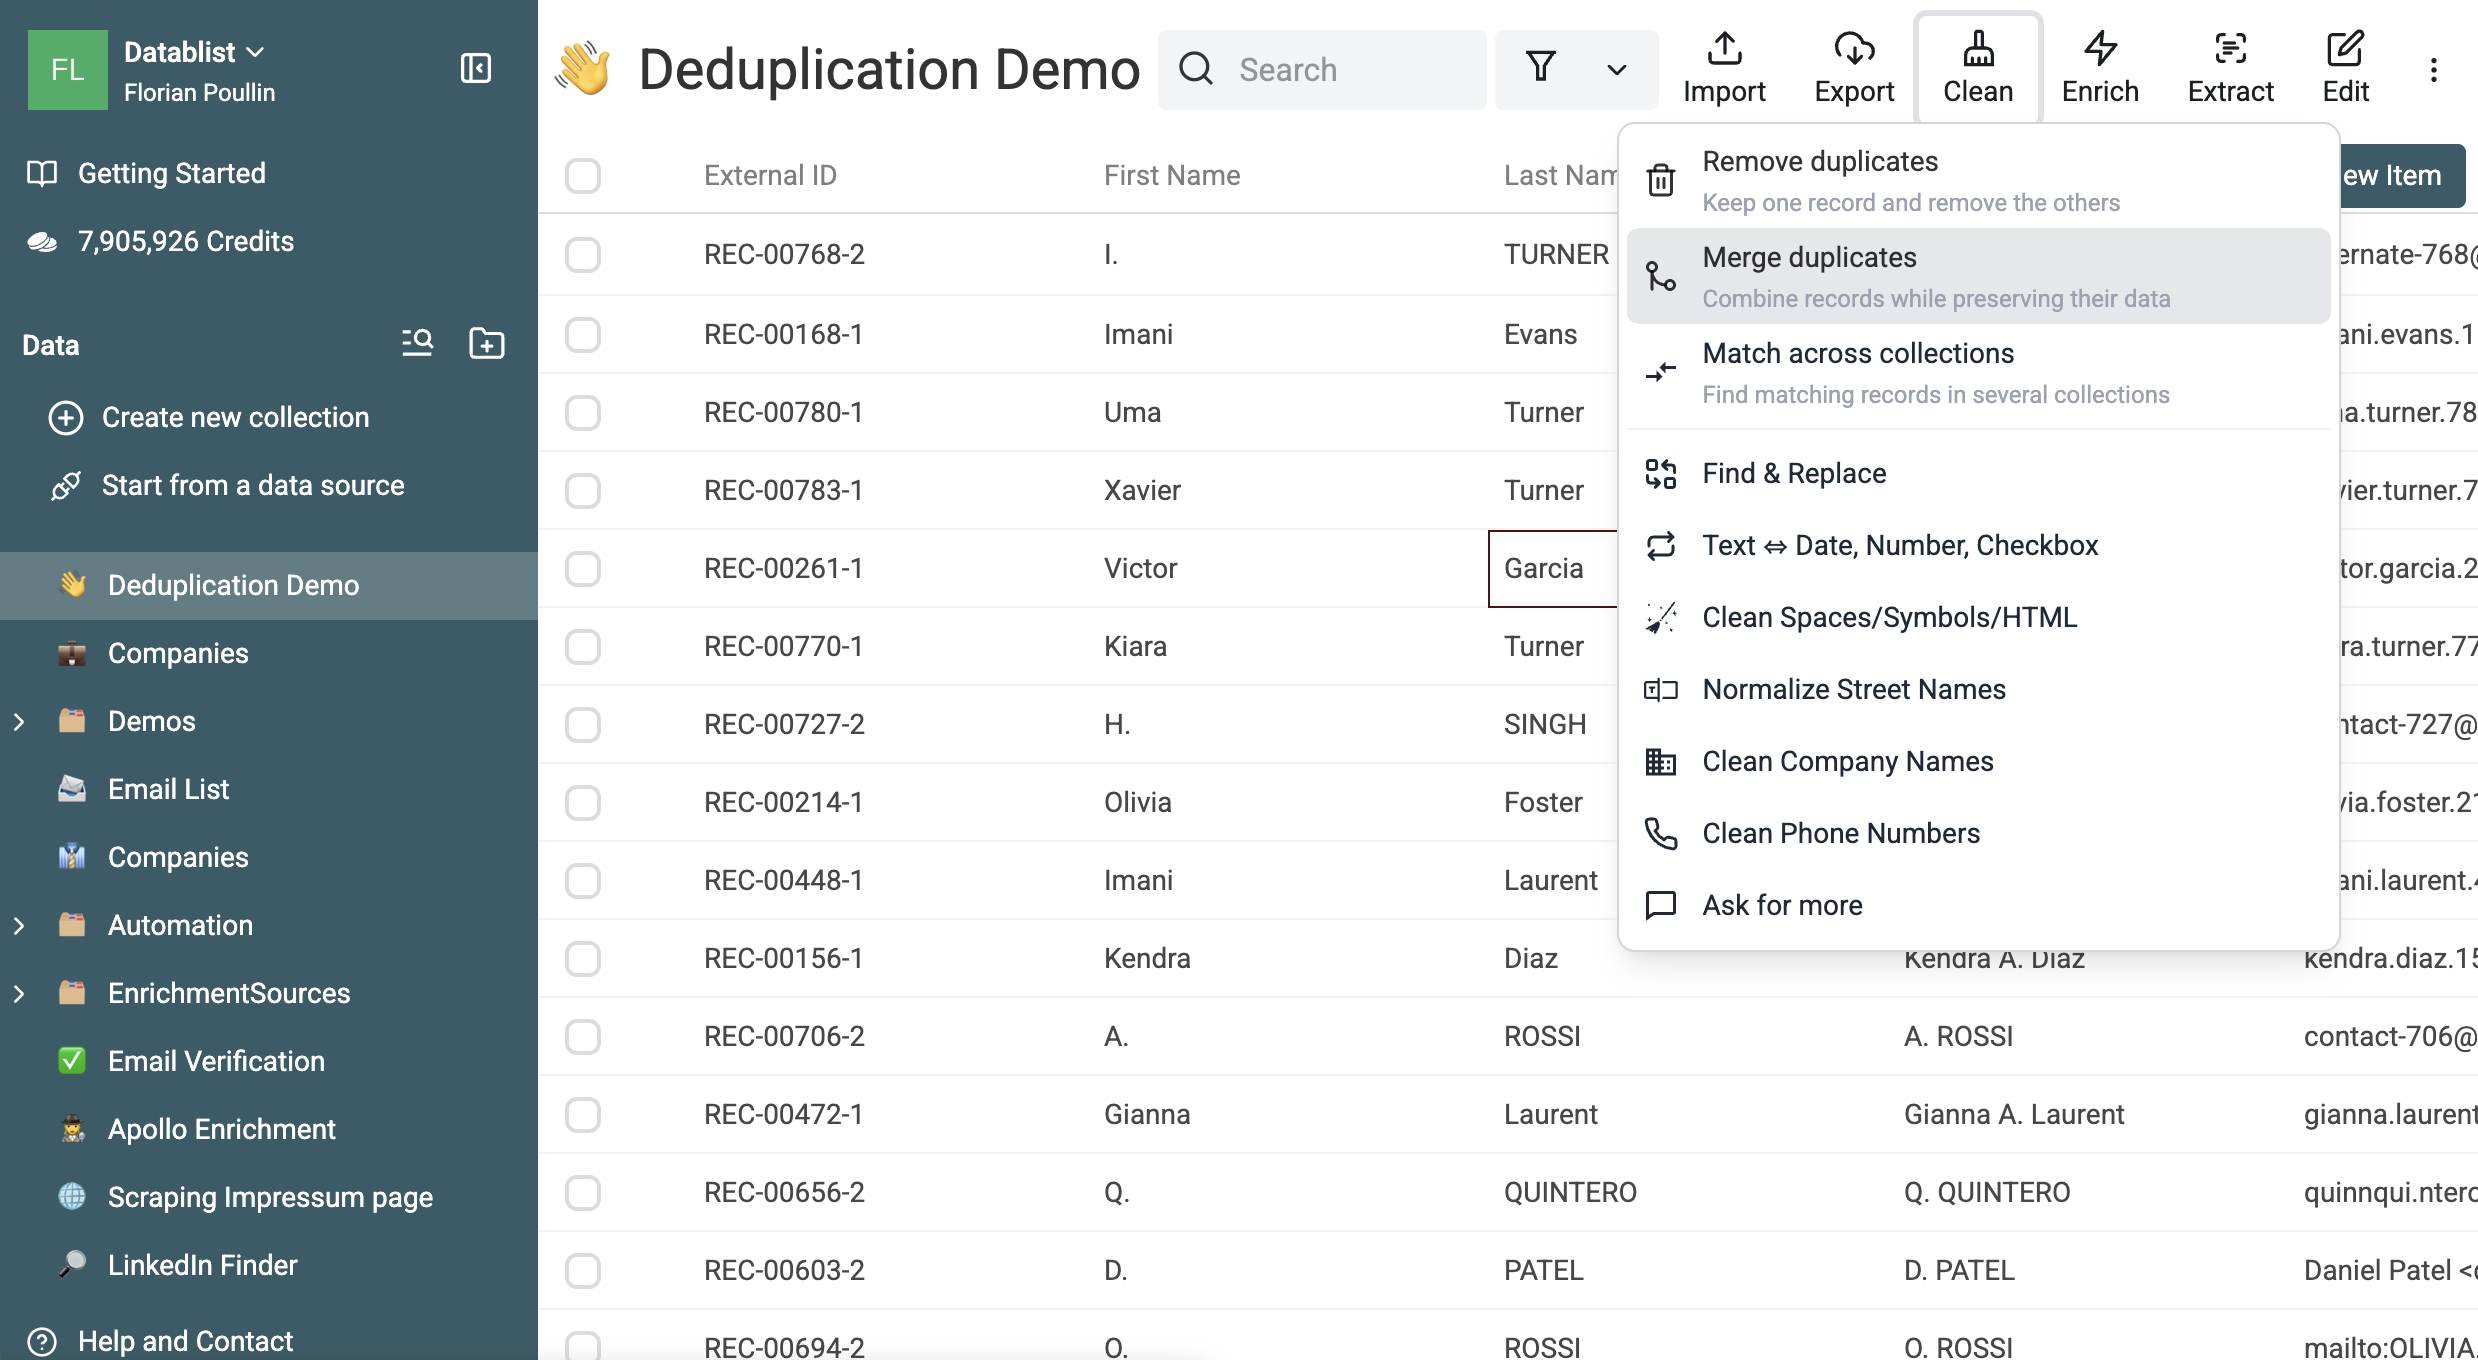Image resolution: width=2478 pixels, height=1360 pixels.
Task: Select Clean Spaces/Symbols/HTML option
Action: (1978, 617)
